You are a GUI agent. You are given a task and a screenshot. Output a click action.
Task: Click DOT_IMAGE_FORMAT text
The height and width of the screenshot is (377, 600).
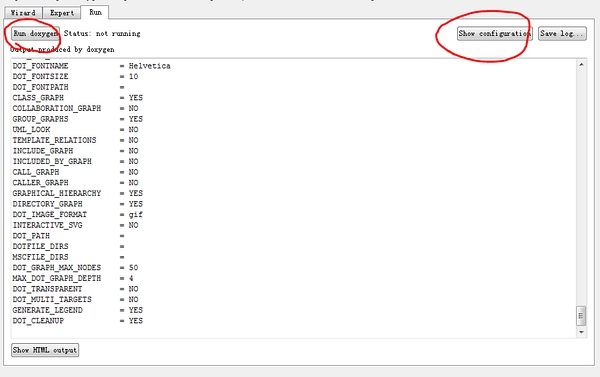pos(50,214)
